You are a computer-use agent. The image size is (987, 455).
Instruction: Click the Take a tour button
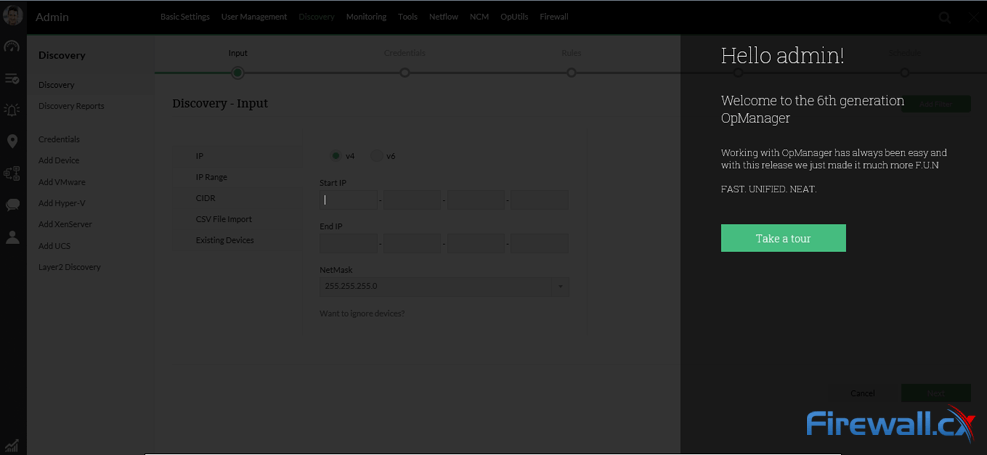point(783,238)
